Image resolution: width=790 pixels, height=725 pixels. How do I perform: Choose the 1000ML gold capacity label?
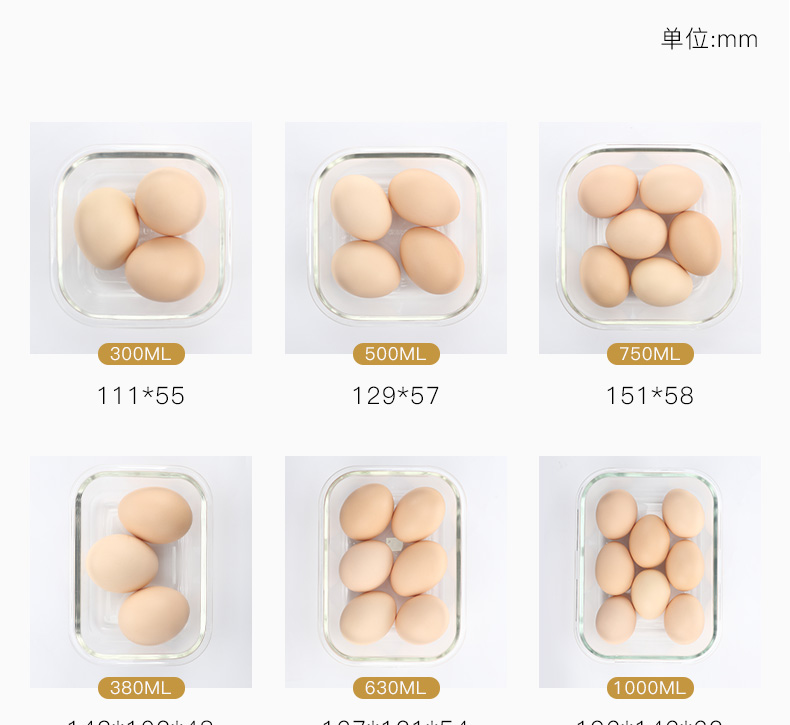tap(650, 688)
